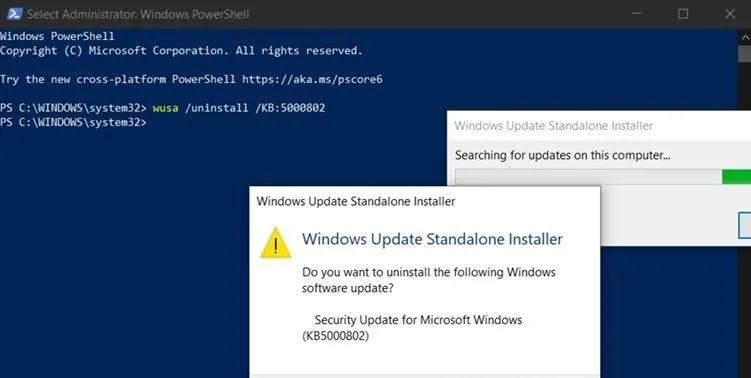Click the yellow warning triangle icon

275,243
